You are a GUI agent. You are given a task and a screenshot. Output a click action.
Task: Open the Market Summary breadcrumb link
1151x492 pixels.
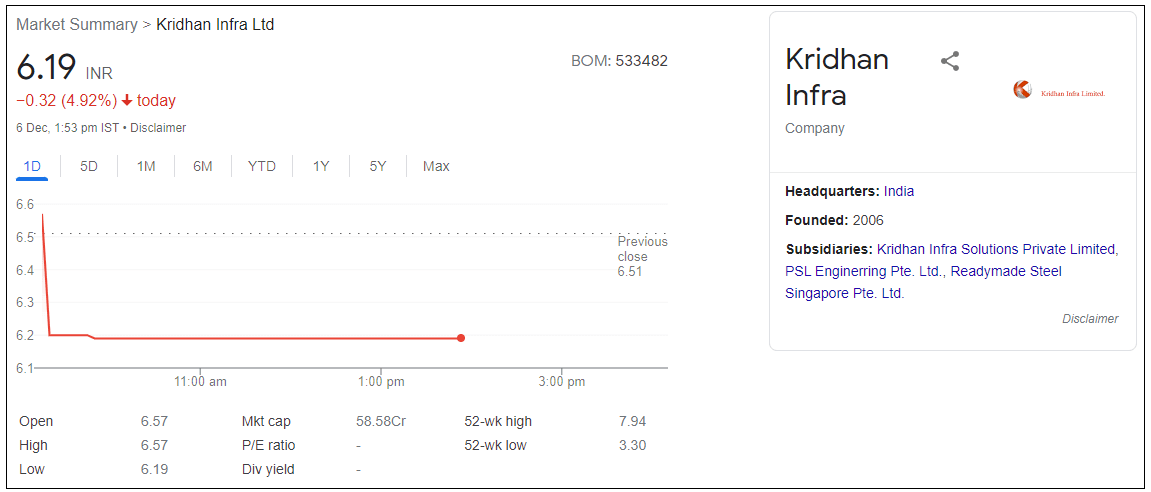[76, 24]
